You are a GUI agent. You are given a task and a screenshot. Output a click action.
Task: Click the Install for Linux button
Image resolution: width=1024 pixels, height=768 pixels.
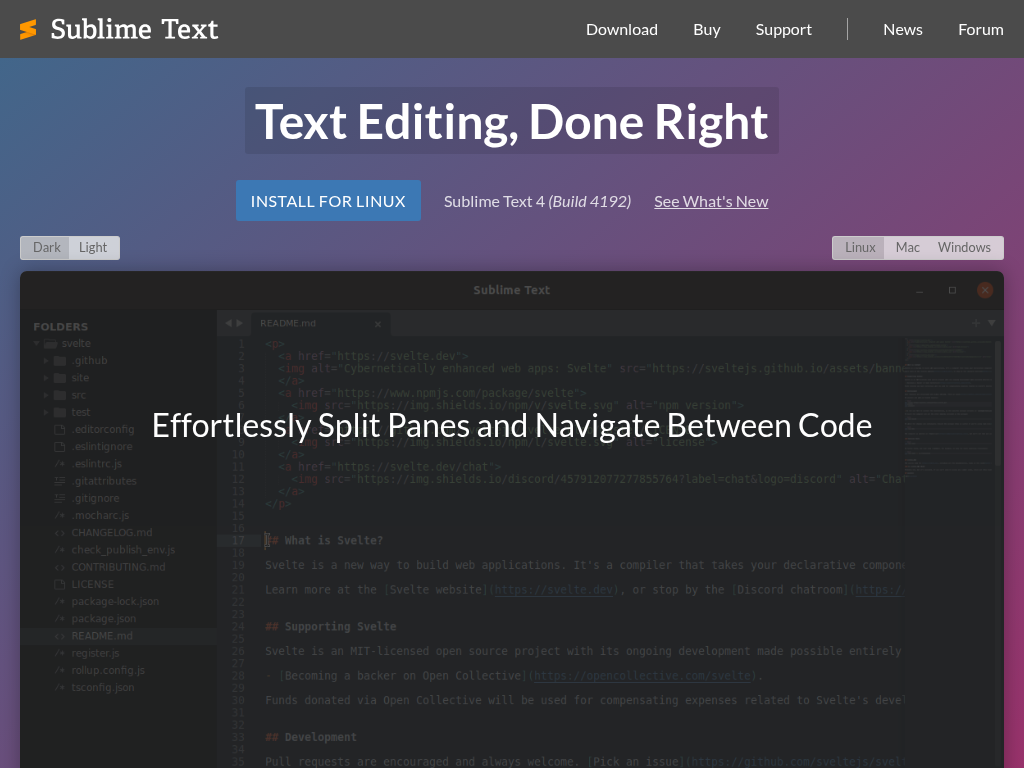point(328,200)
